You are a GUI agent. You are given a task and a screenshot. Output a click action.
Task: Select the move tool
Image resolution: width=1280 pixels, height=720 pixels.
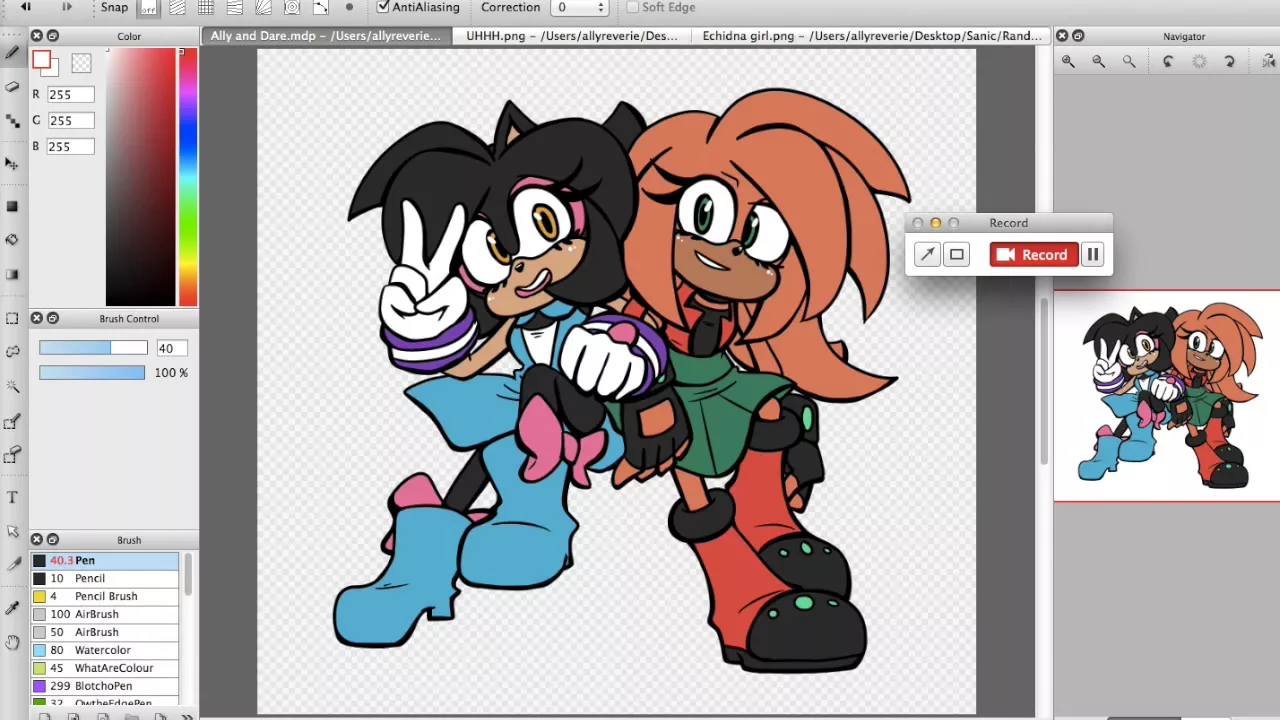tap(12, 163)
